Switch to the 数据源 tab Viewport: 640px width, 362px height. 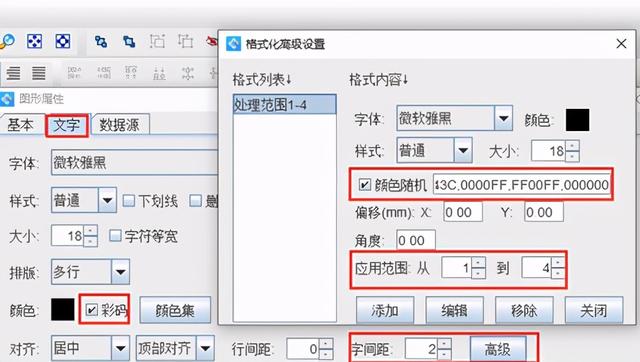tap(119, 124)
